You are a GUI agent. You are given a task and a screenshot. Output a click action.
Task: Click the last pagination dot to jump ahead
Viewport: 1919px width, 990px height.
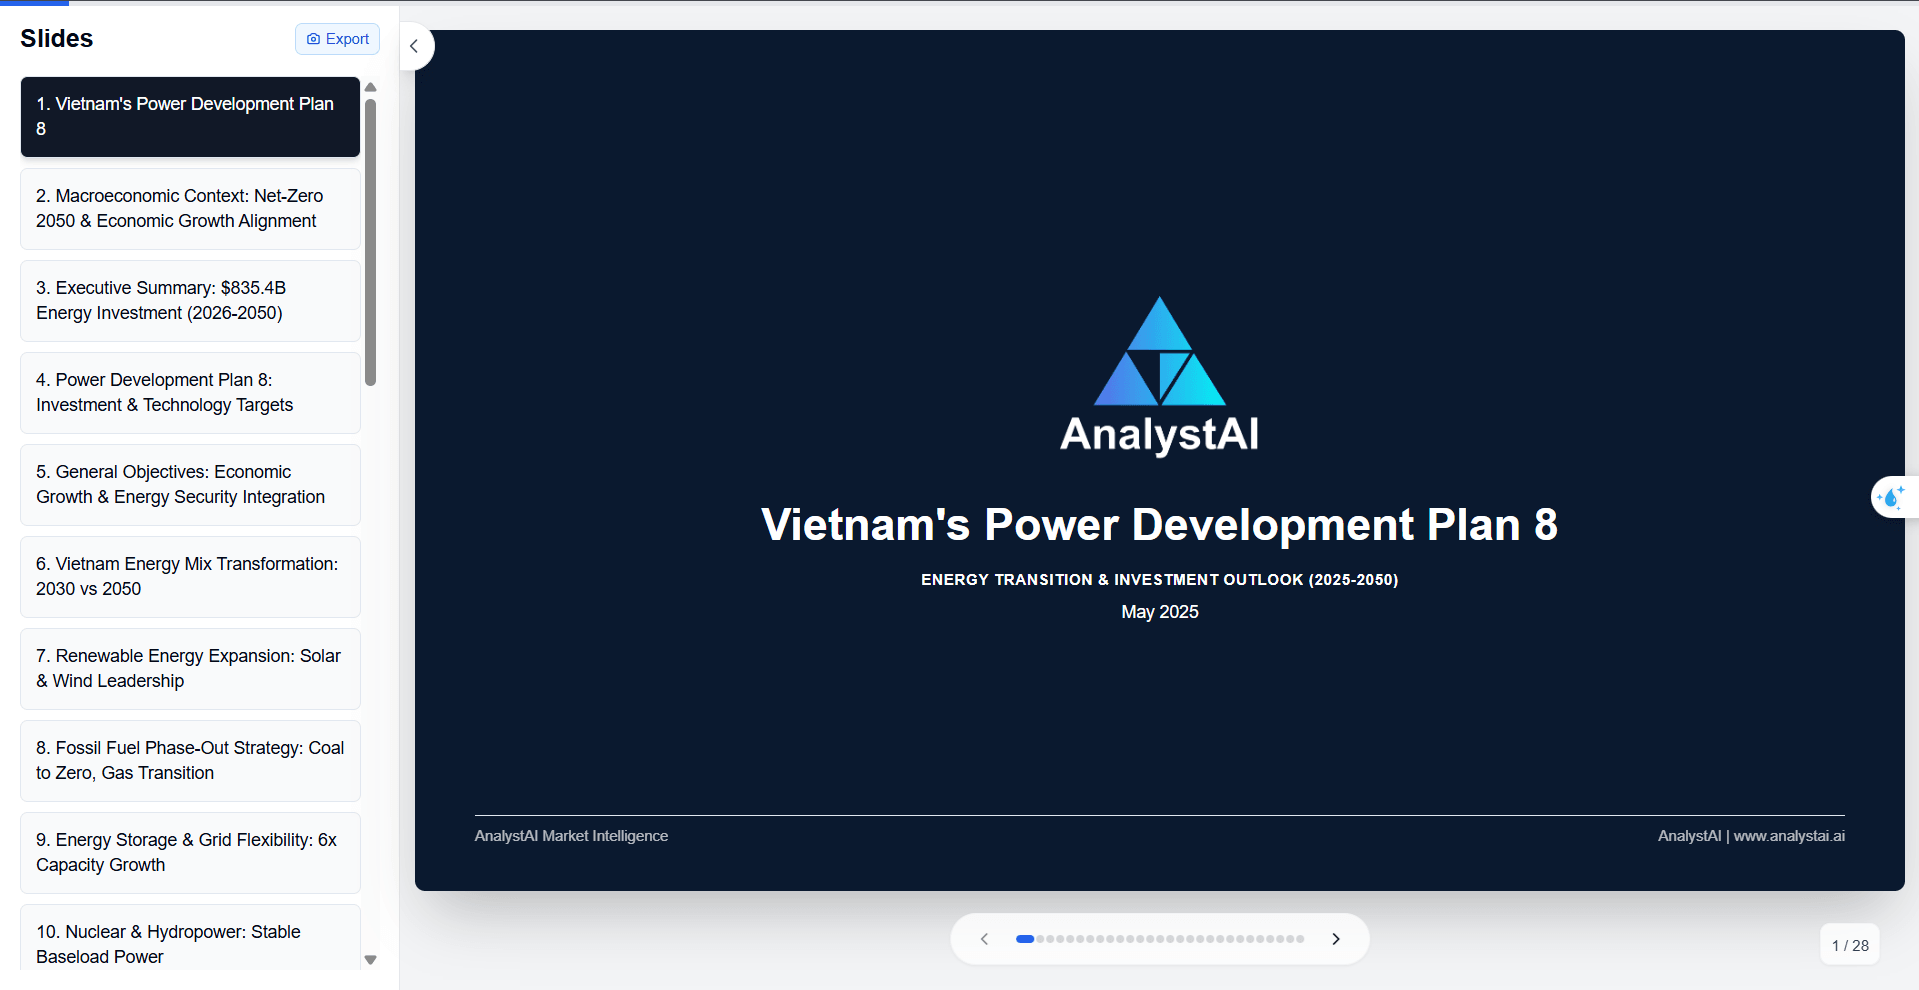point(1300,939)
